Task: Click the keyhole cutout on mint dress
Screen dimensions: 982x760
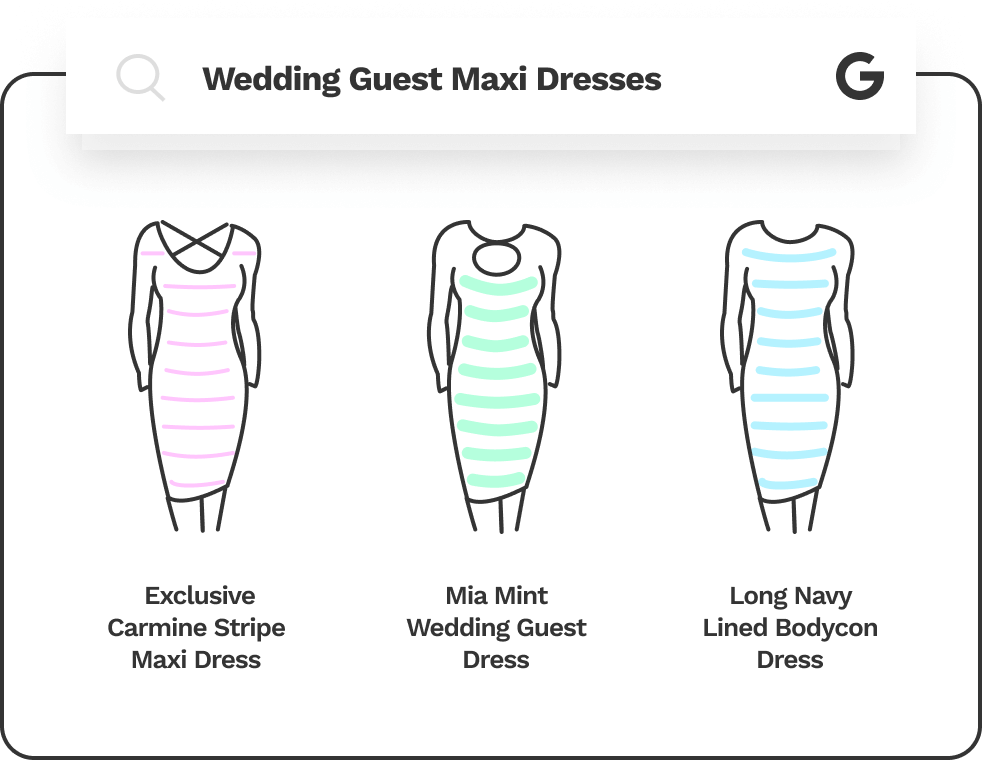Action: click(x=496, y=259)
